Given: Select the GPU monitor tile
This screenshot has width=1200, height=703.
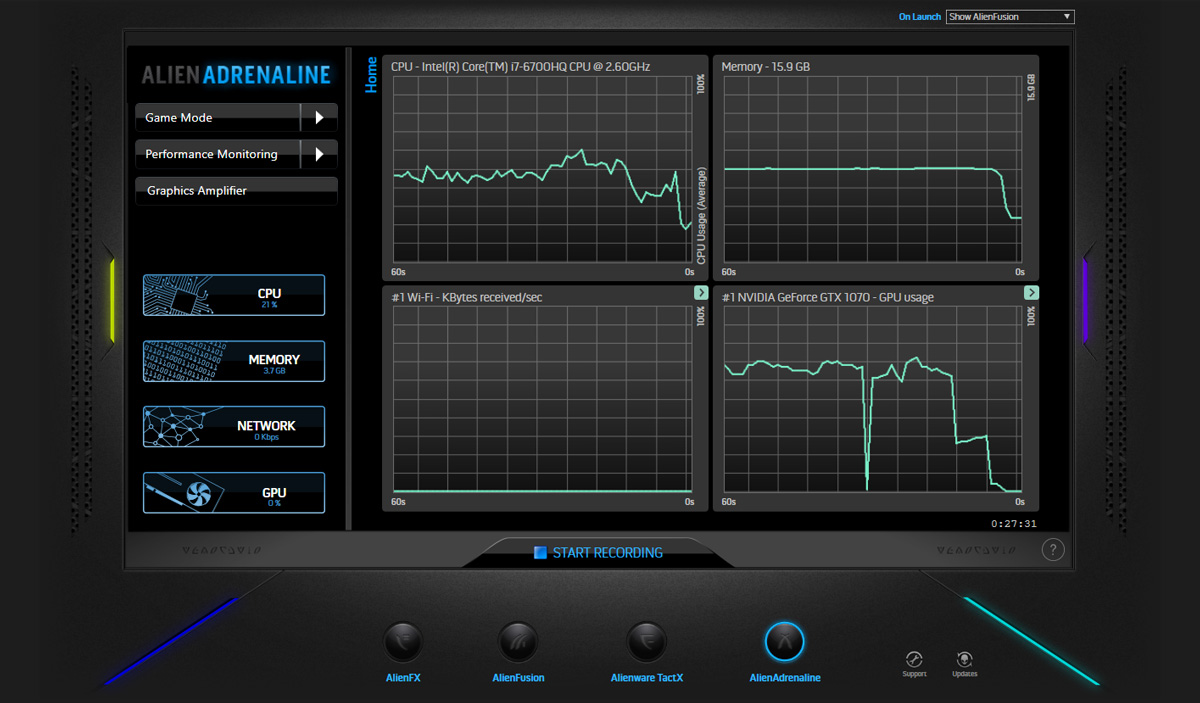Looking at the screenshot, I should pos(234,493).
